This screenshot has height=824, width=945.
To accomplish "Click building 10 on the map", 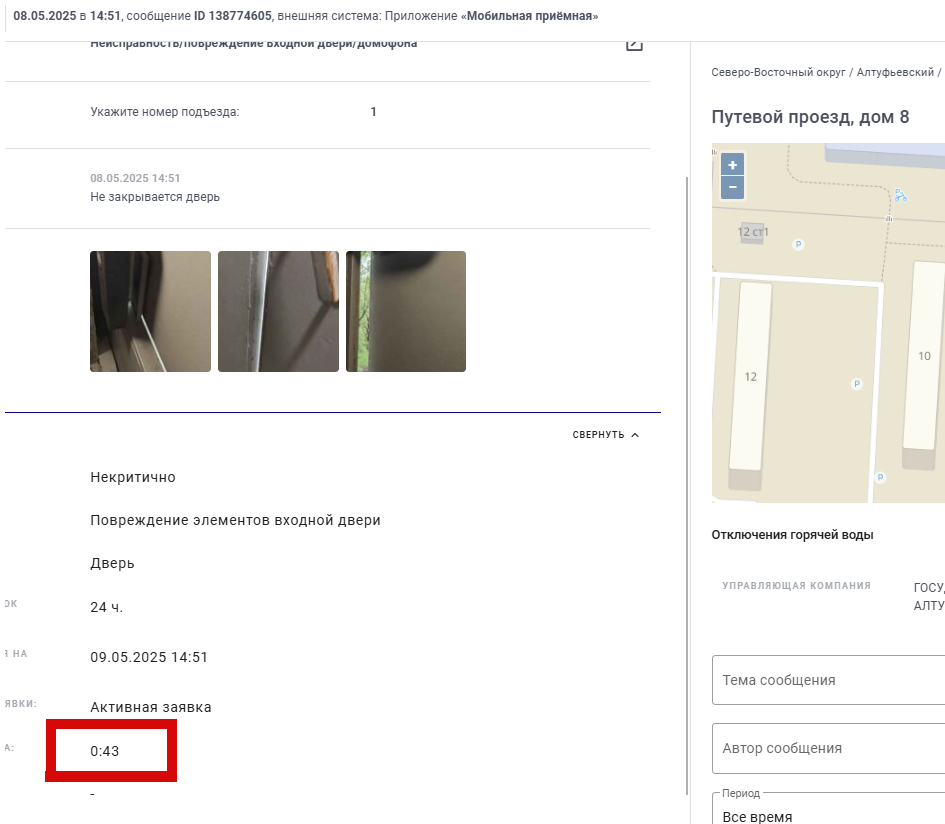I will pyautogui.click(x=923, y=356).
